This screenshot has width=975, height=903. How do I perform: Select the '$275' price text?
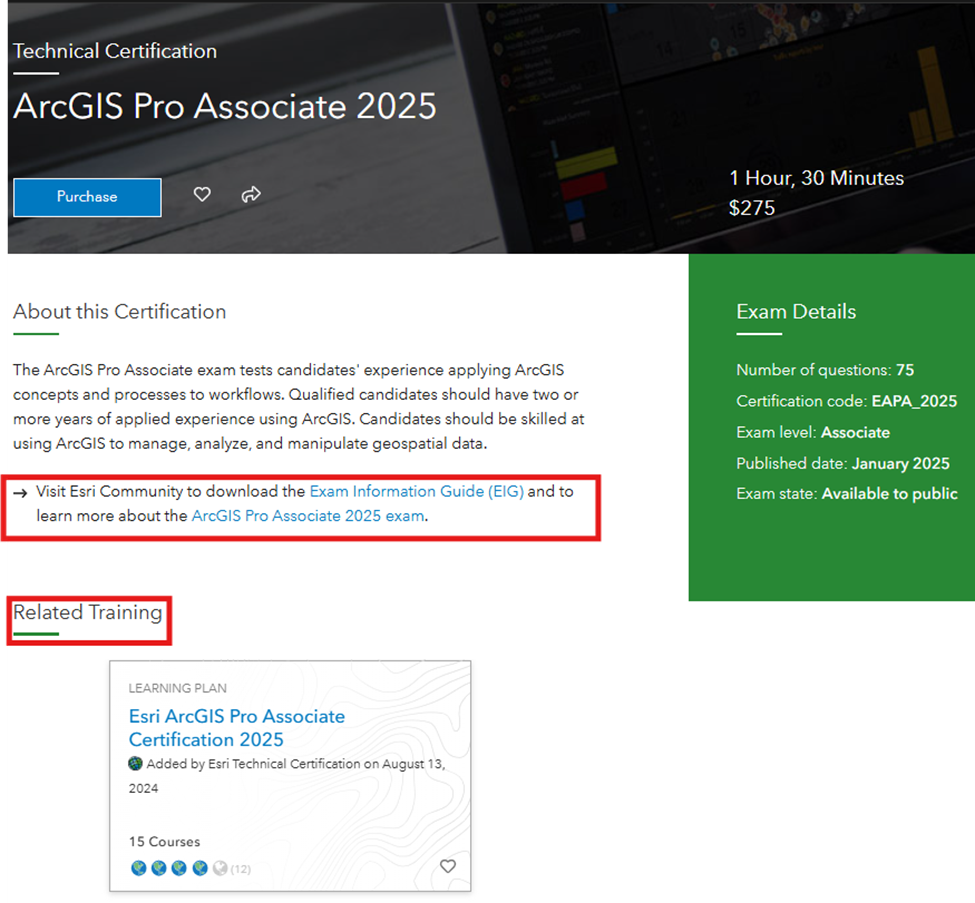[x=752, y=208]
